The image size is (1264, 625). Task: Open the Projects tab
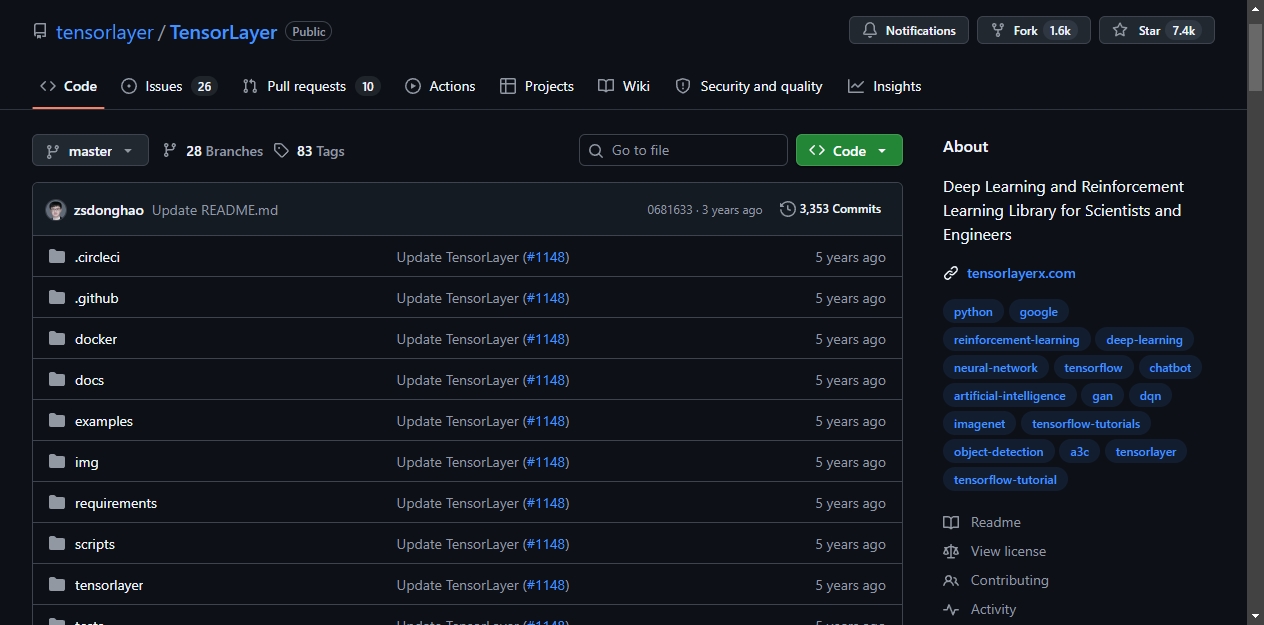pyautogui.click(x=537, y=86)
